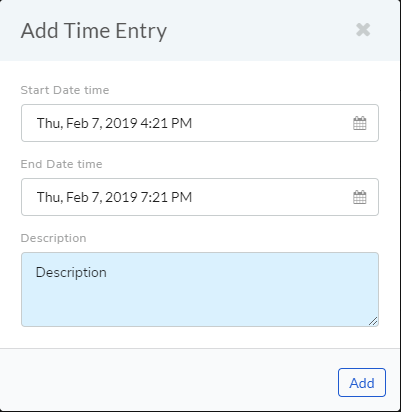The height and width of the screenshot is (412, 401).
Task: Click the year 2019 in End Date field
Action: tap(121, 197)
